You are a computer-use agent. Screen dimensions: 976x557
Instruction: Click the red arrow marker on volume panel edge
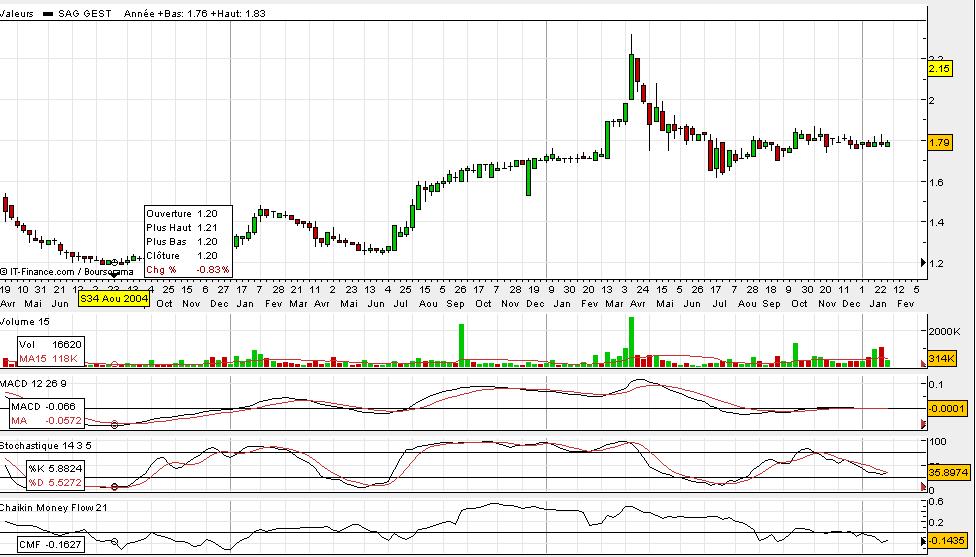click(x=924, y=363)
